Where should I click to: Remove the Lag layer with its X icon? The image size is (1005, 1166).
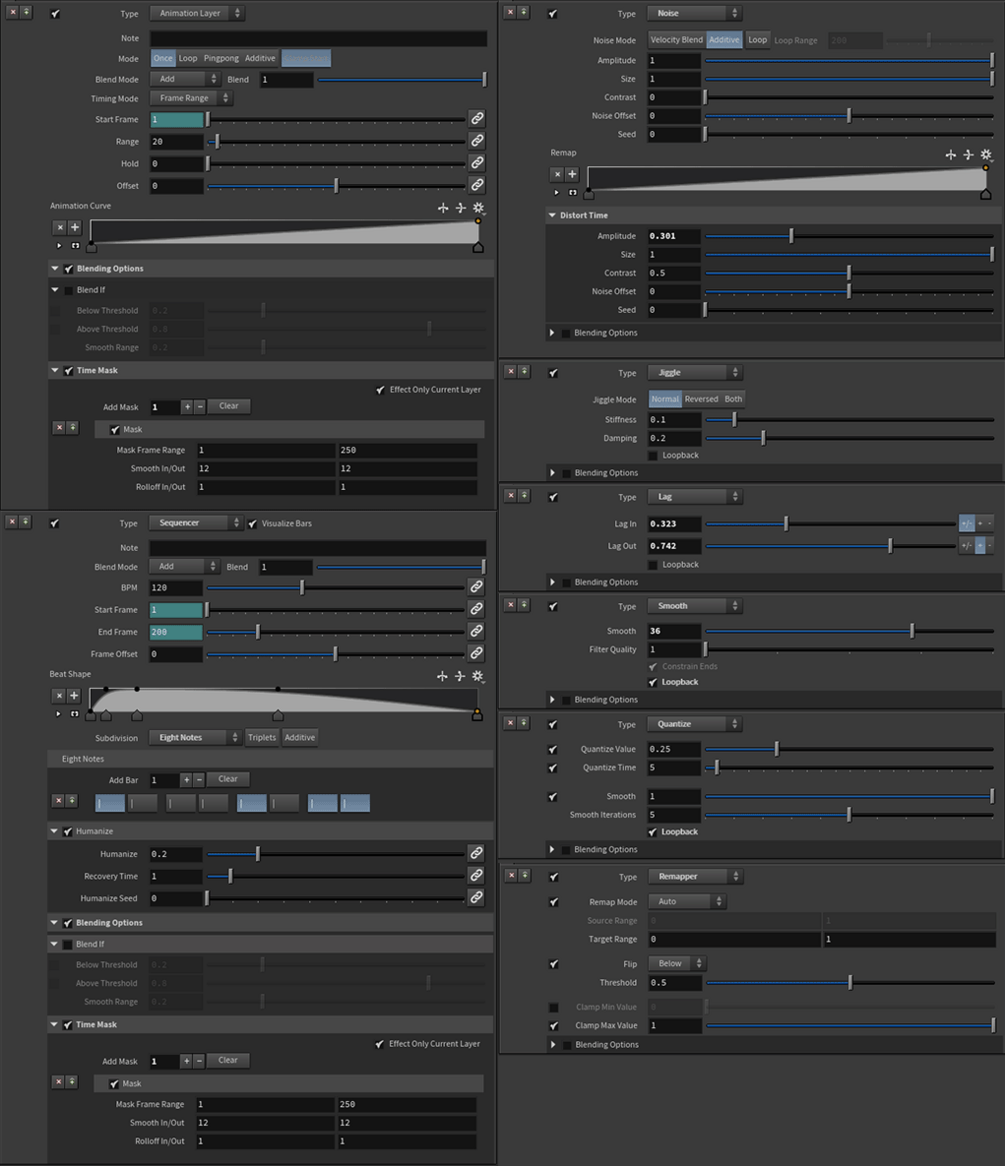pyautogui.click(x=510, y=495)
